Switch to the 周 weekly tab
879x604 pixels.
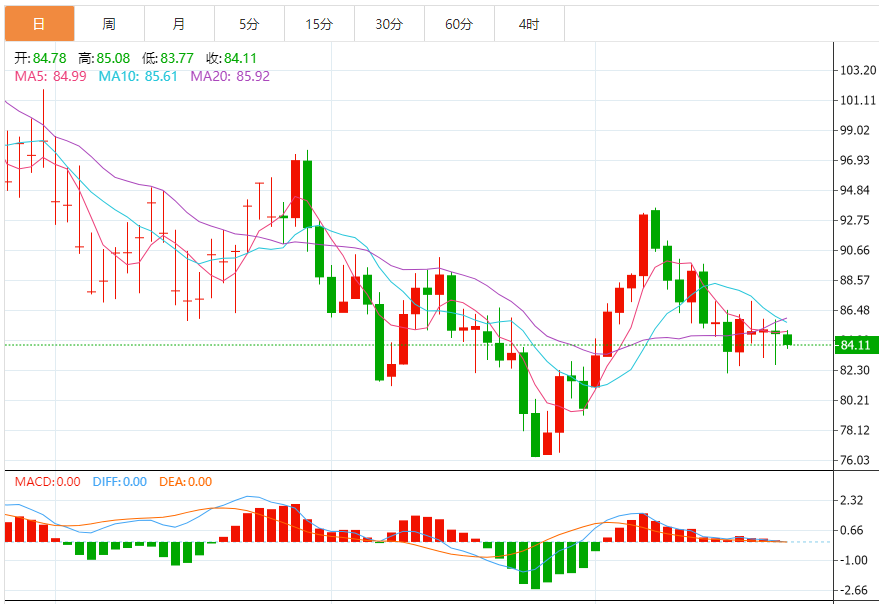pyautogui.click(x=109, y=24)
